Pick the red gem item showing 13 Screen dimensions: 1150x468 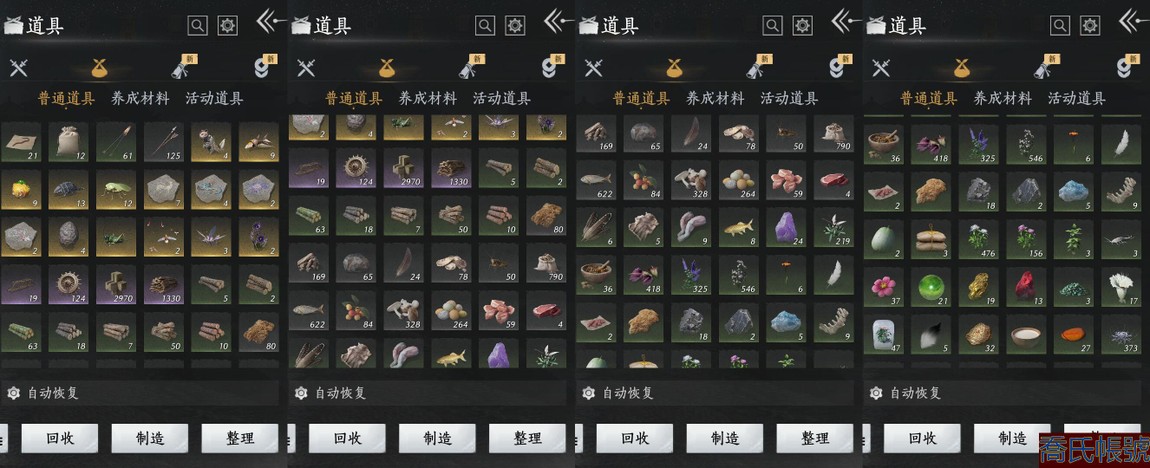tap(1027, 288)
